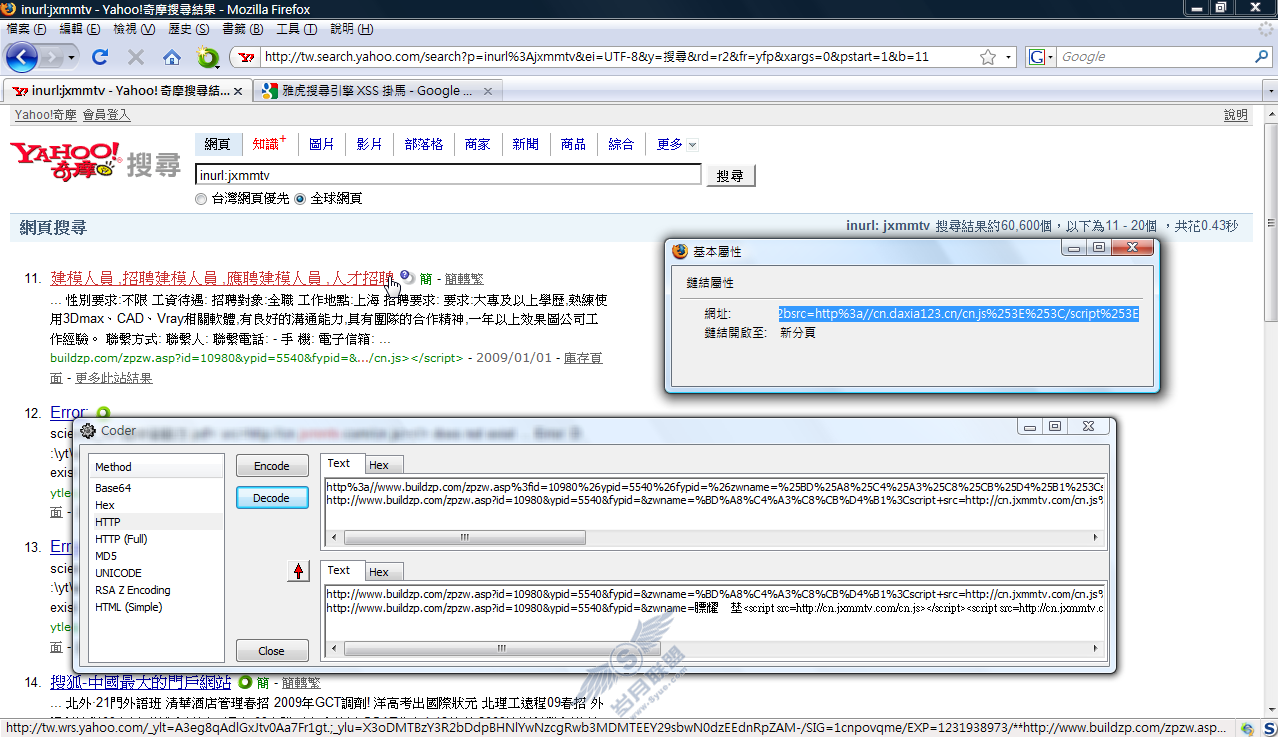
Task: Click the 說明 help link at right
Action: tap(1236, 115)
